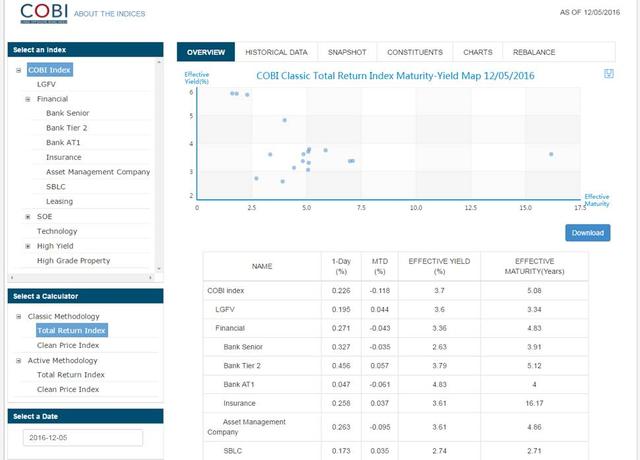This screenshot has height=460, width=640.
Task: Open the Charts tab
Action: (x=478, y=52)
